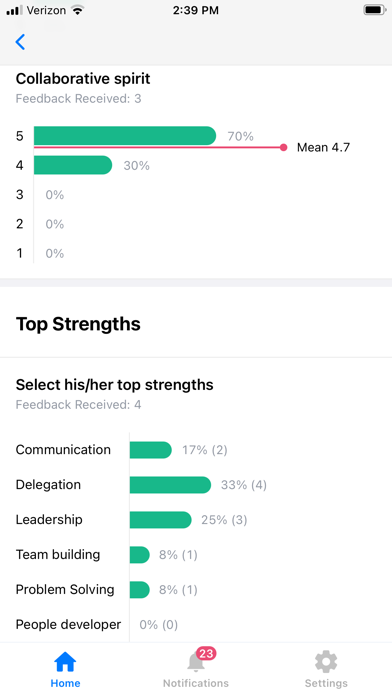Select the 70% bar for rating 5
Screen dimensions: 392x696
point(125,135)
